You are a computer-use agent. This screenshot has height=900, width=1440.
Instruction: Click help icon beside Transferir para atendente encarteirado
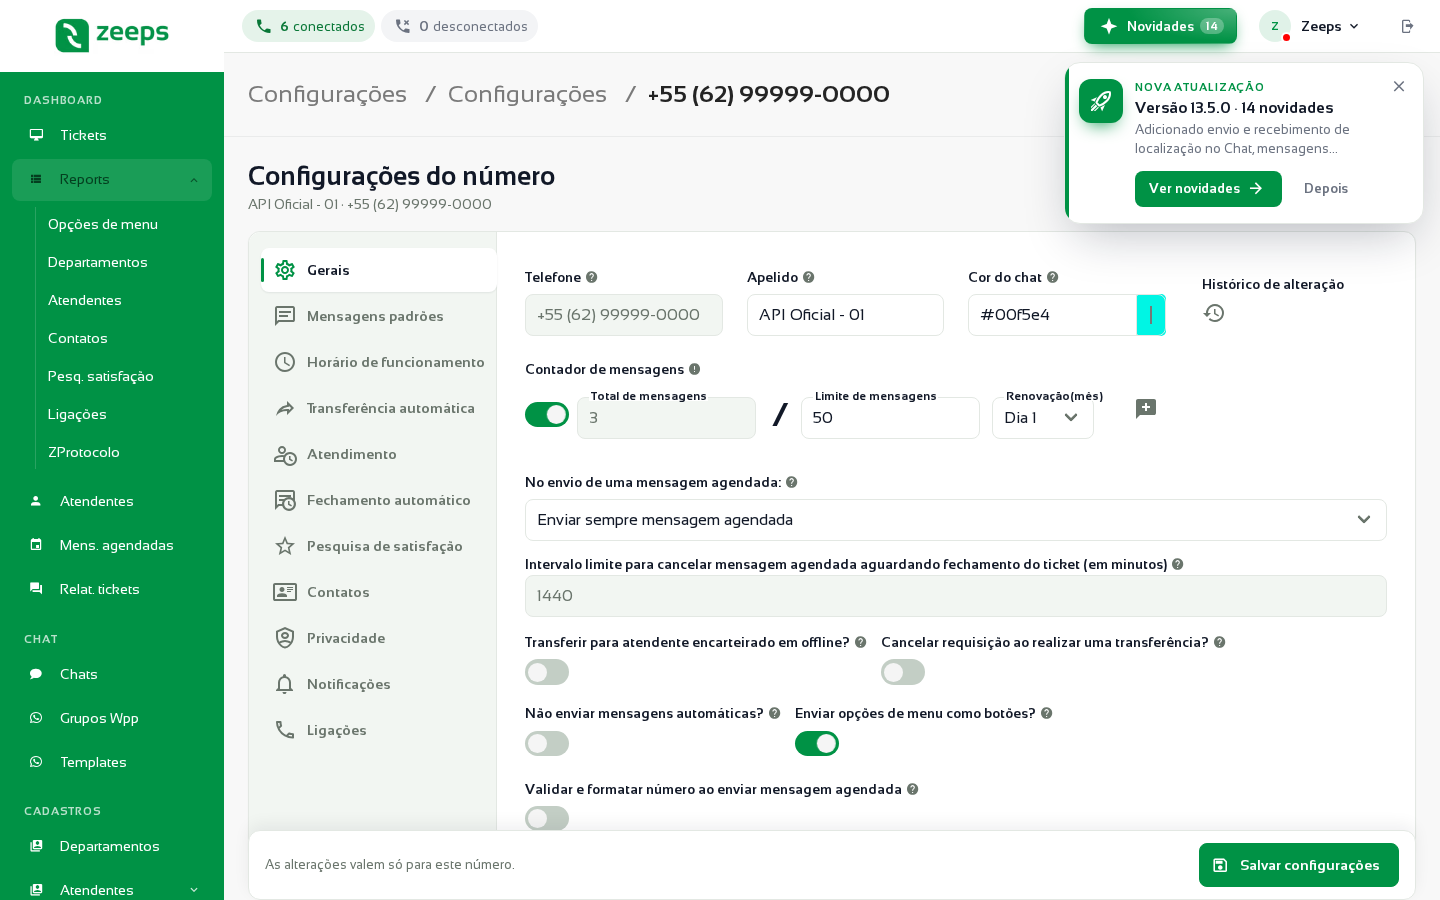pos(861,642)
